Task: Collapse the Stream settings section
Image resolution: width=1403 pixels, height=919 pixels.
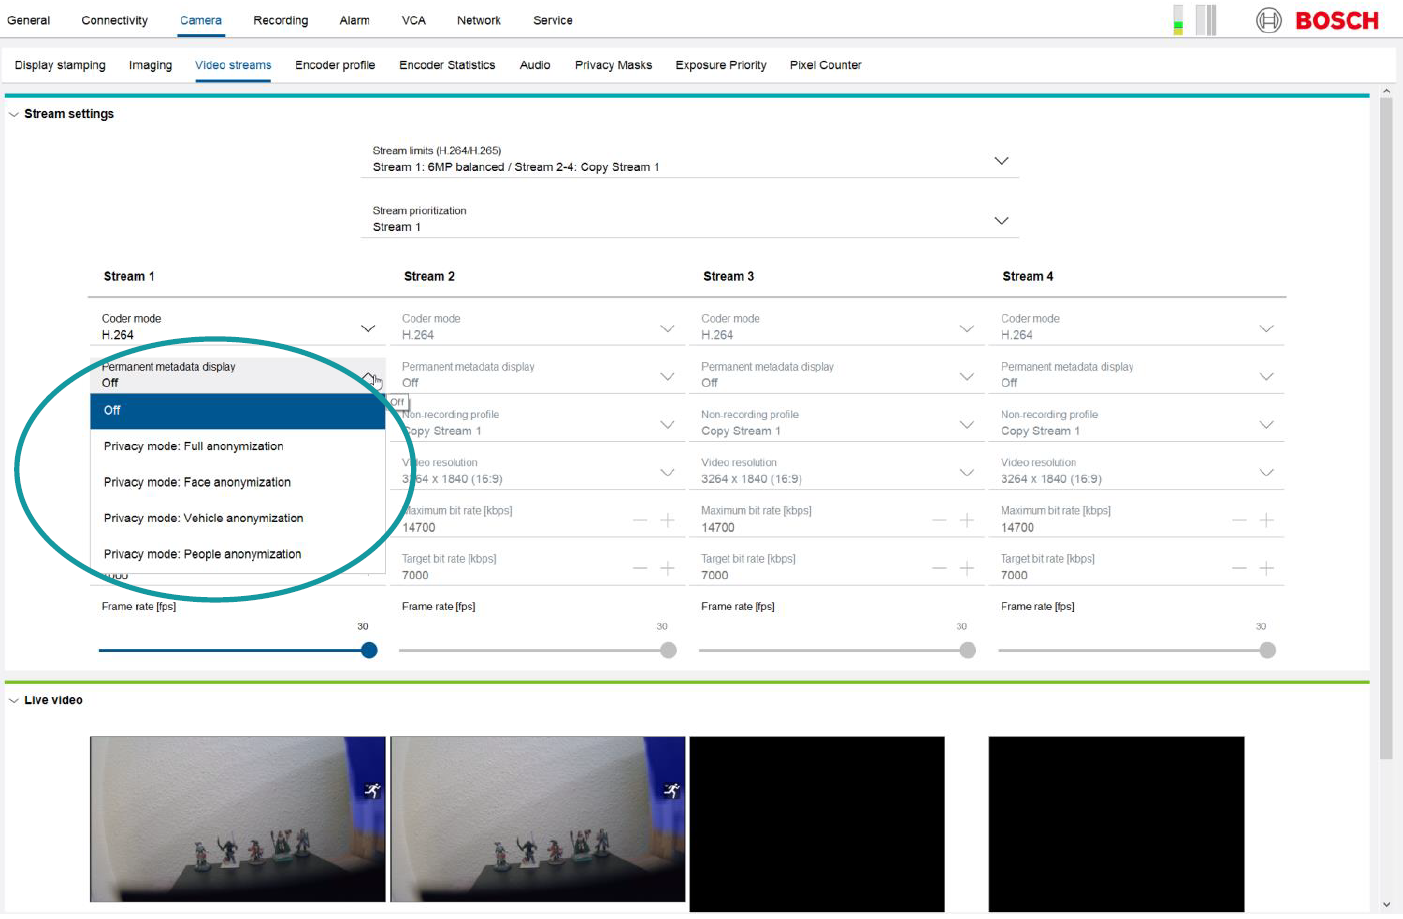Action: coord(14,114)
